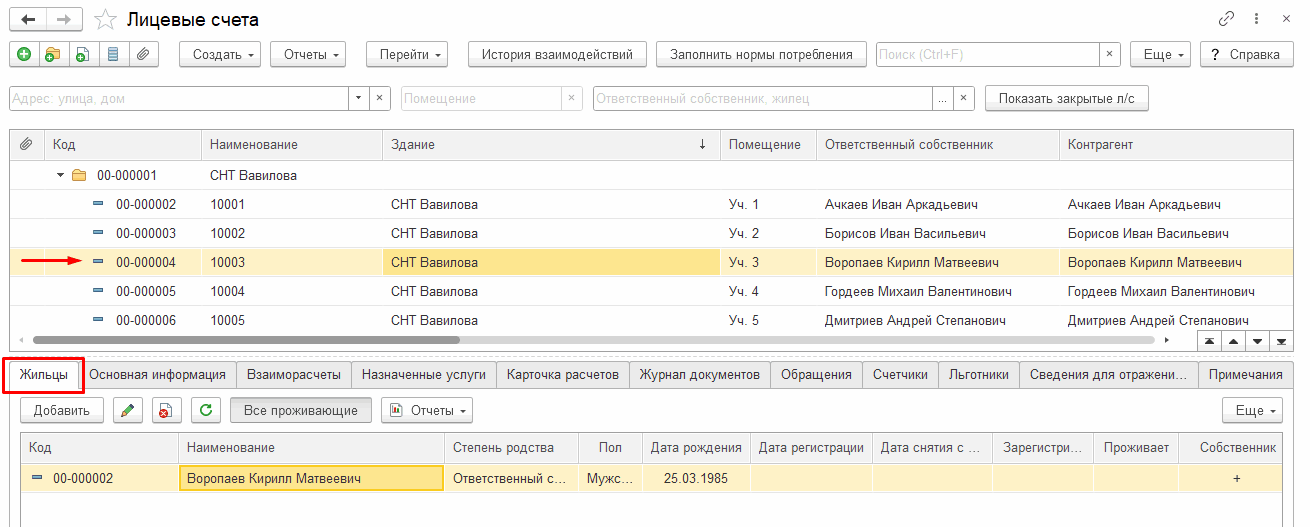Open the 'Создать' dropdown menu
This screenshot has width=1310, height=527.
click(x=220, y=55)
